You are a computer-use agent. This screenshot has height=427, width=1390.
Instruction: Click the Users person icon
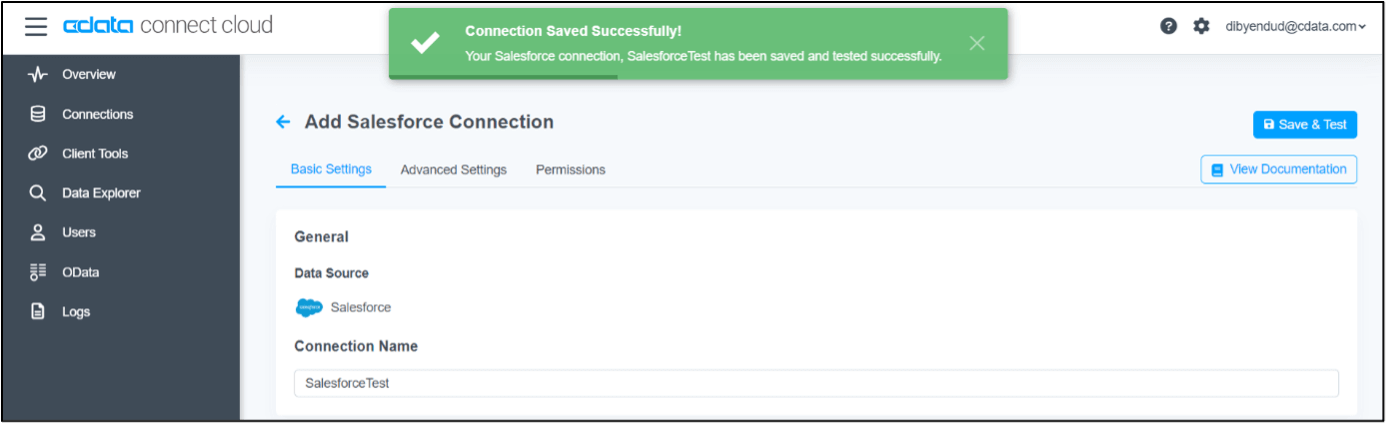[x=38, y=232]
